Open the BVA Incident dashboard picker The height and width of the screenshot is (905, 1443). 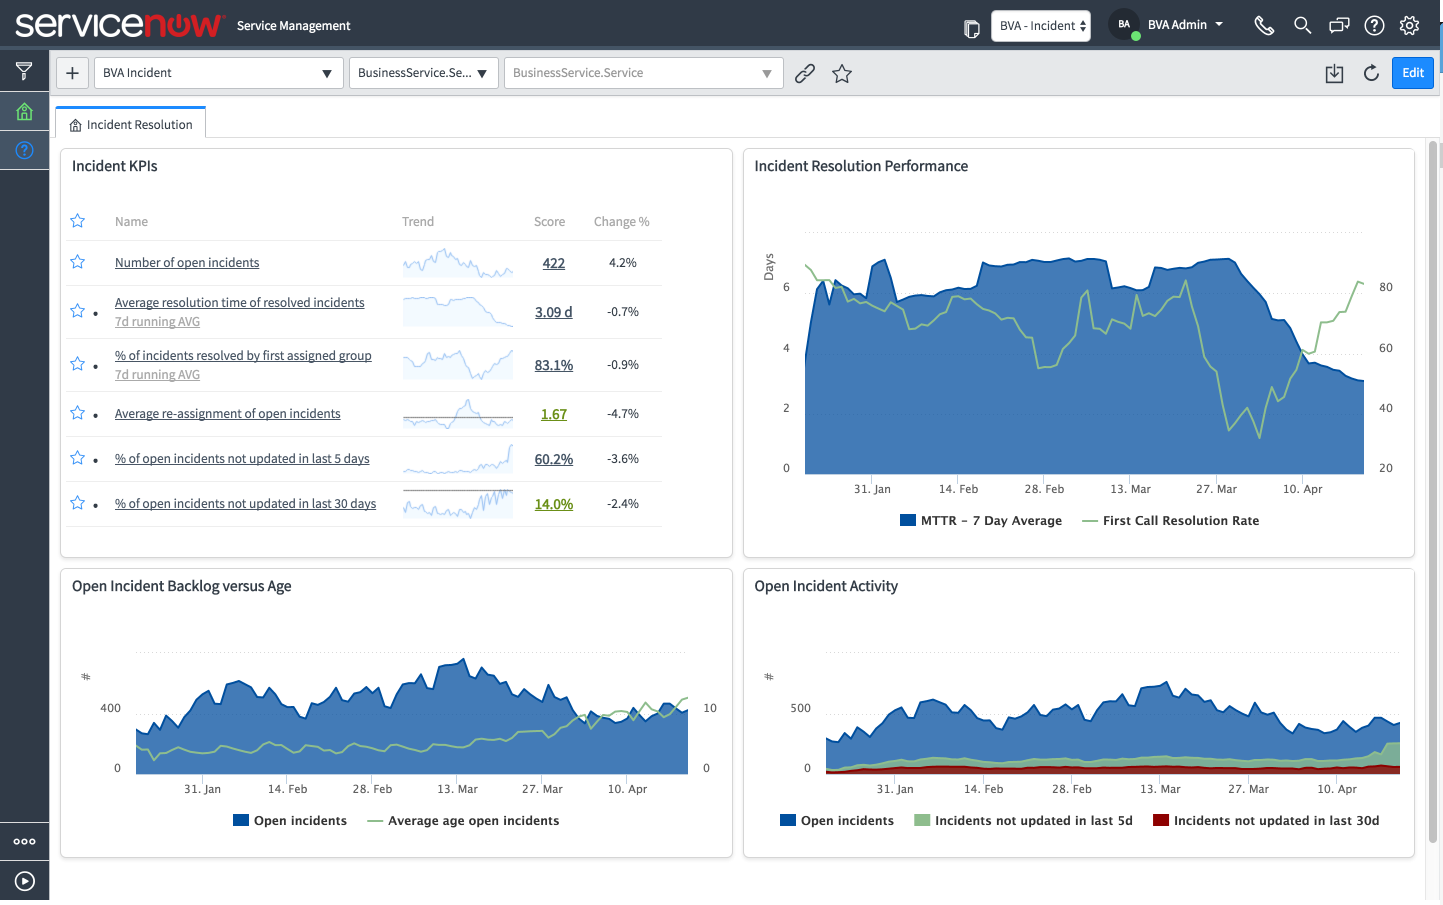click(x=218, y=72)
